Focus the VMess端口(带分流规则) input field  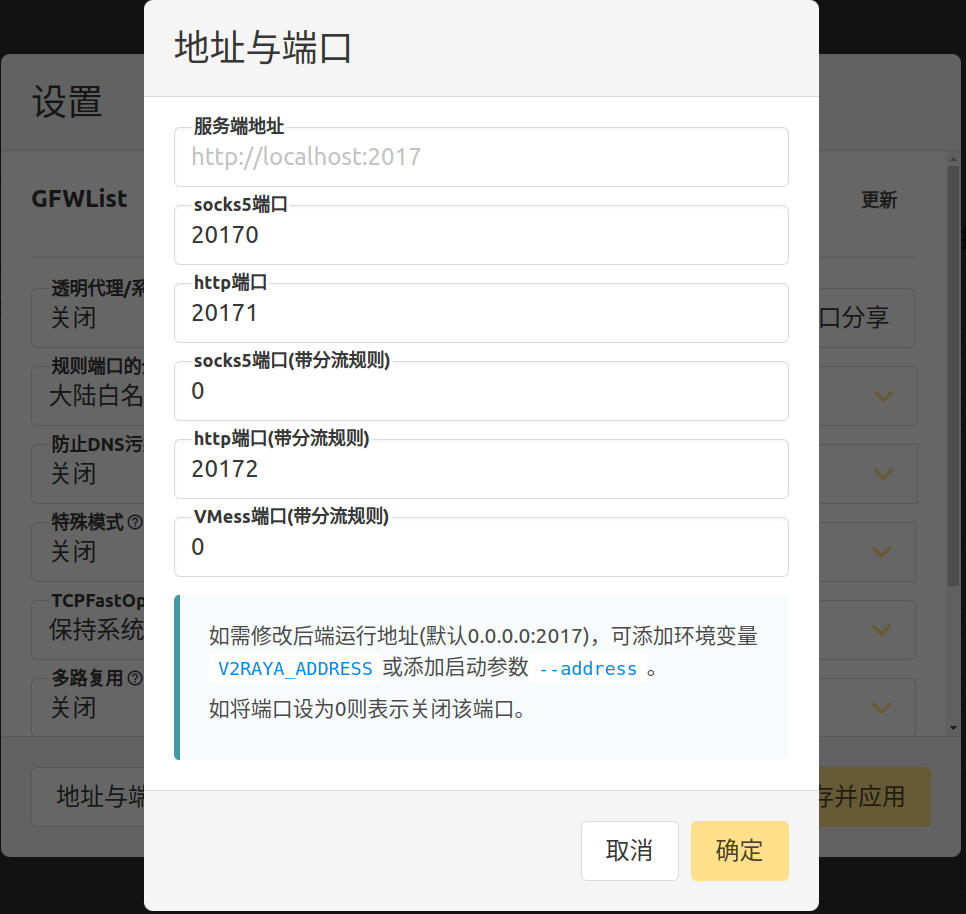pyautogui.click(x=480, y=548)
